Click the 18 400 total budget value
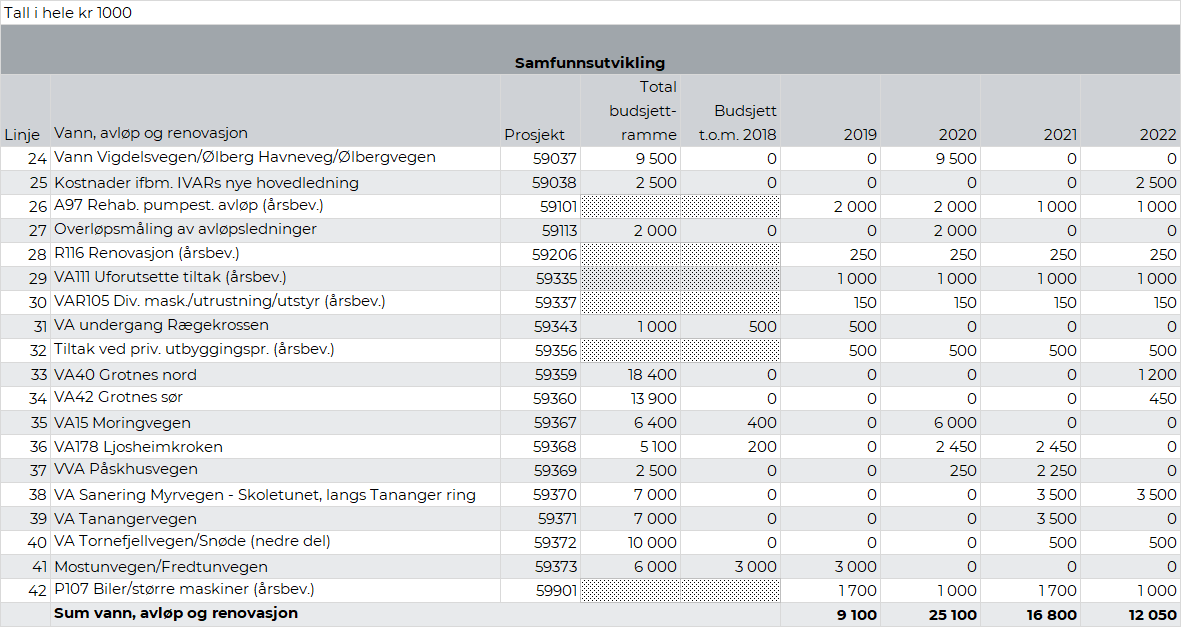Viewport: 1182px width, 628px height. click(652, 375)
